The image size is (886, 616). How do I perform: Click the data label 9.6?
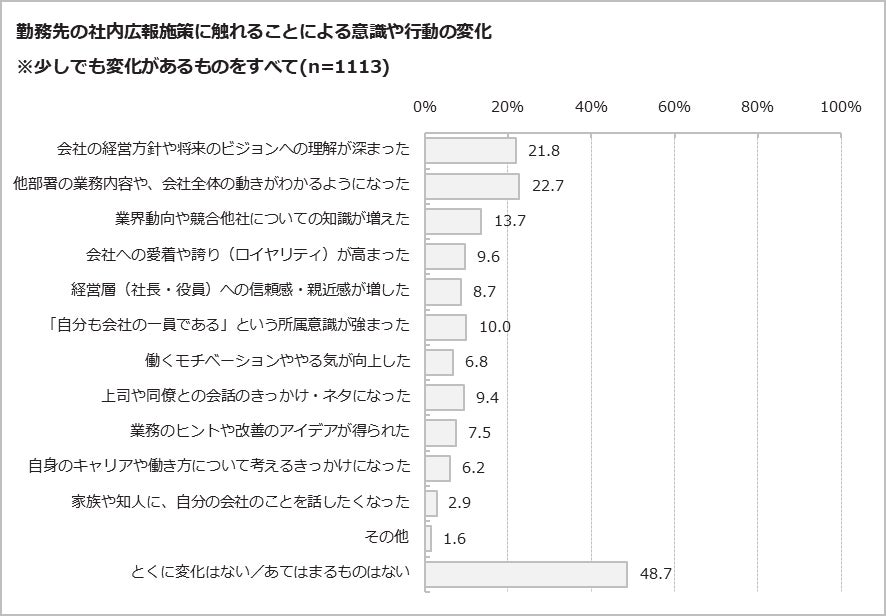[488, 256]
